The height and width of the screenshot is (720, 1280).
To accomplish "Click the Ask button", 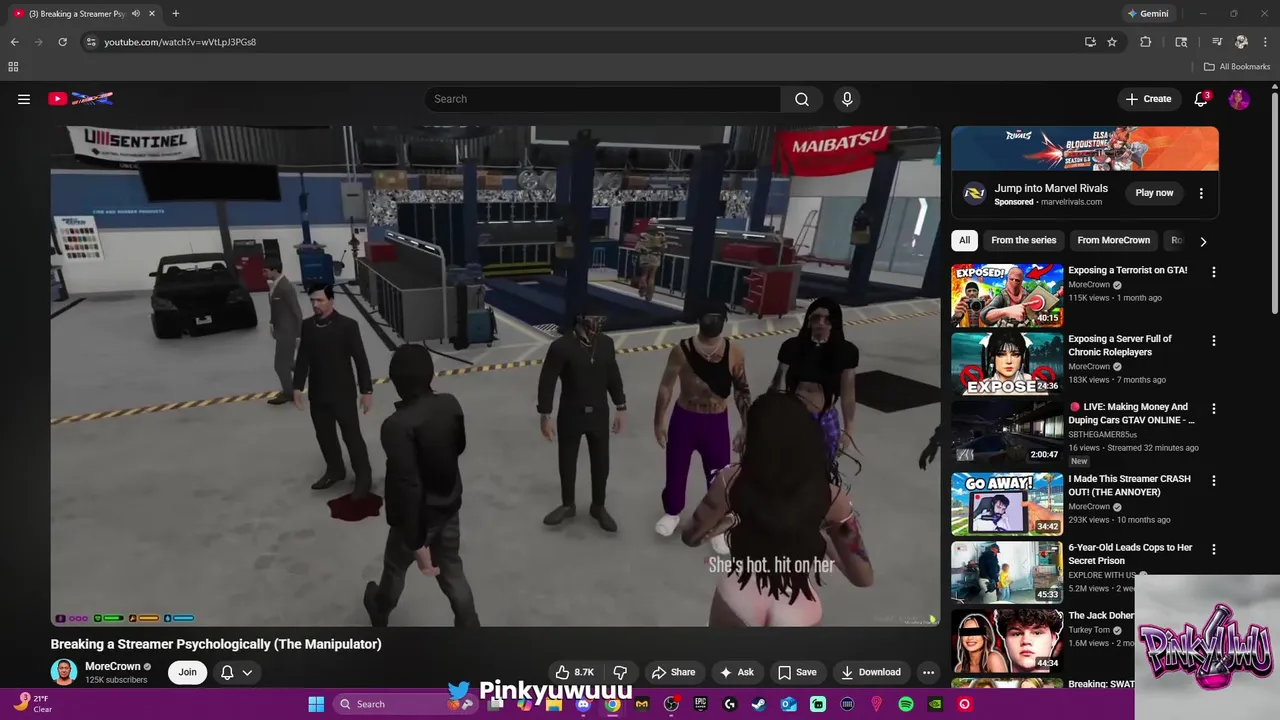I will click(737, 672).
